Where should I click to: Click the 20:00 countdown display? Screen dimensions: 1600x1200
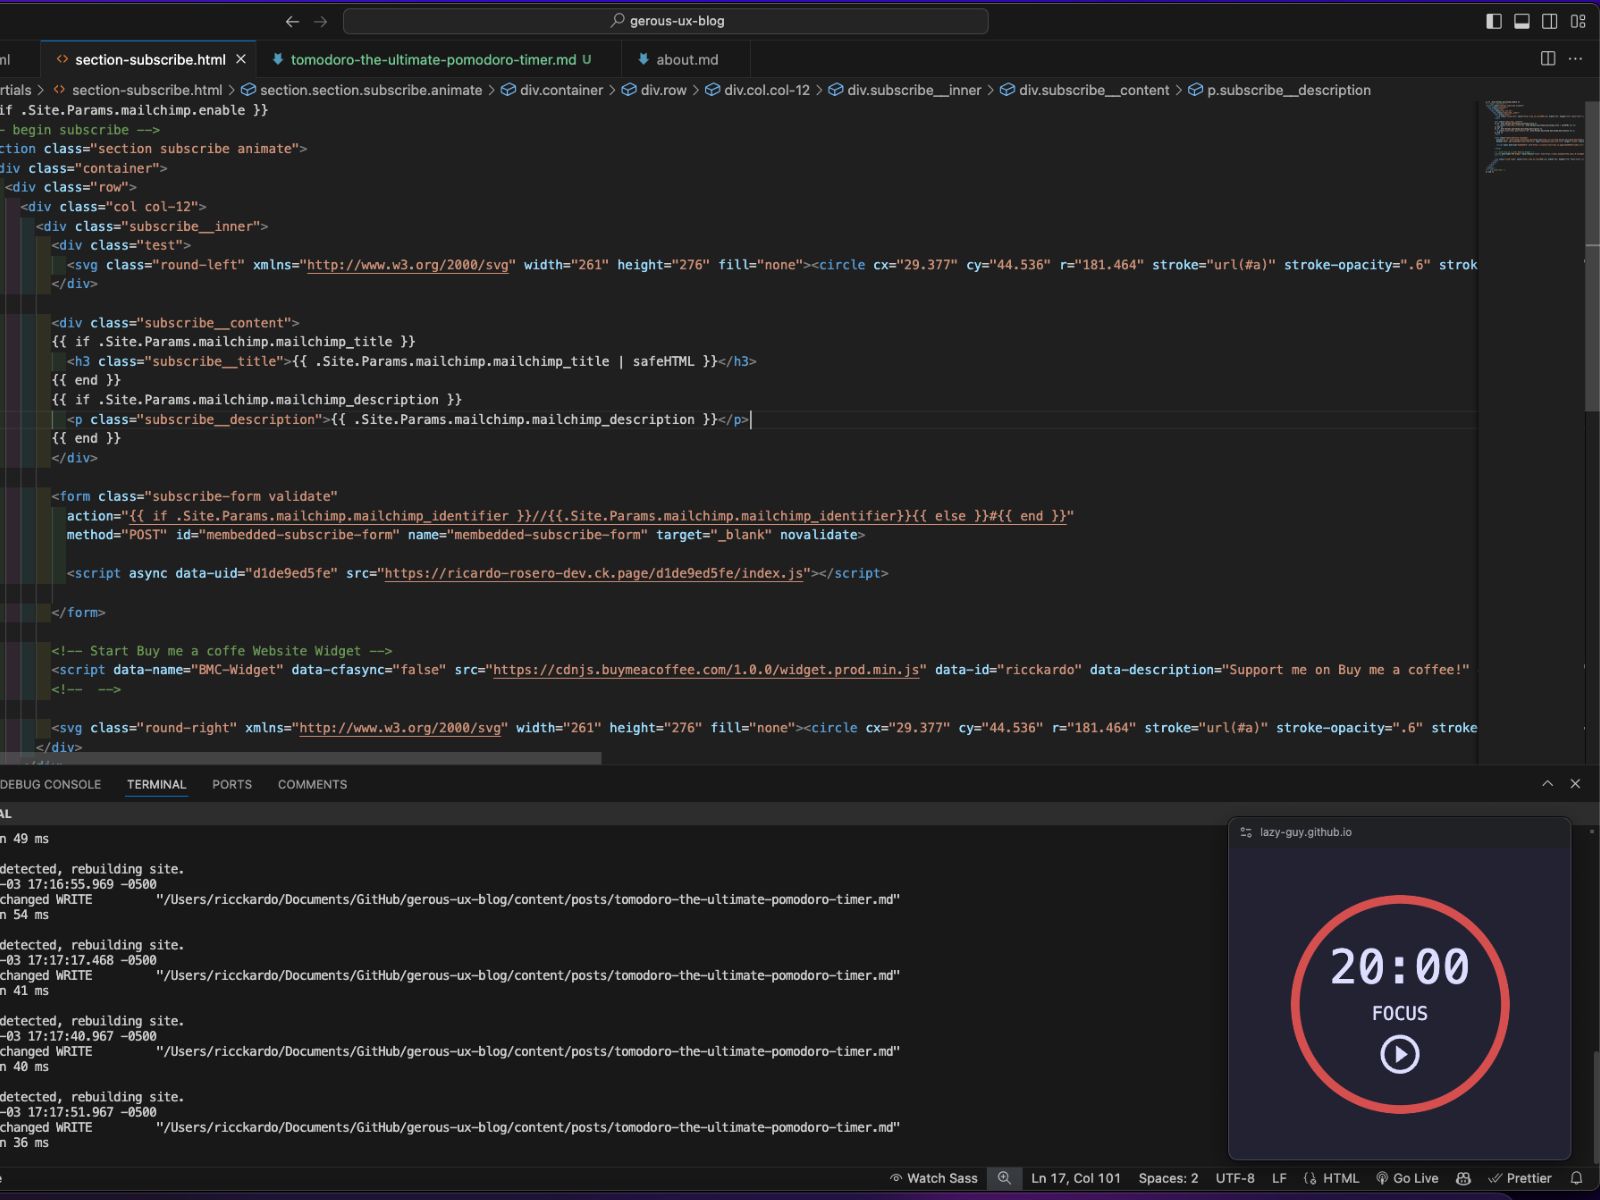(1399, 967)
